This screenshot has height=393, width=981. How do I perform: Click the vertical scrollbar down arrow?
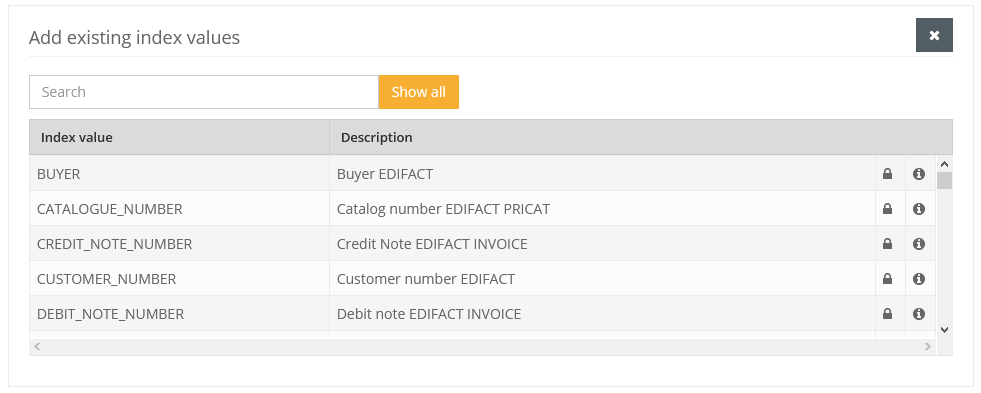click(945, 330)
